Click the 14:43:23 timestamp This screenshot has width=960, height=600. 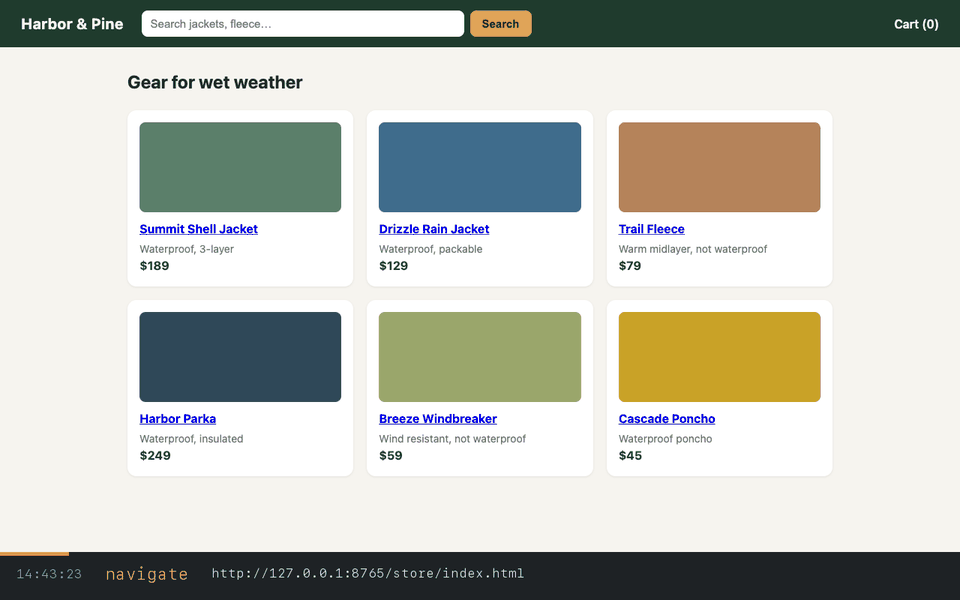pyautogui.click(x=49, y=574)
